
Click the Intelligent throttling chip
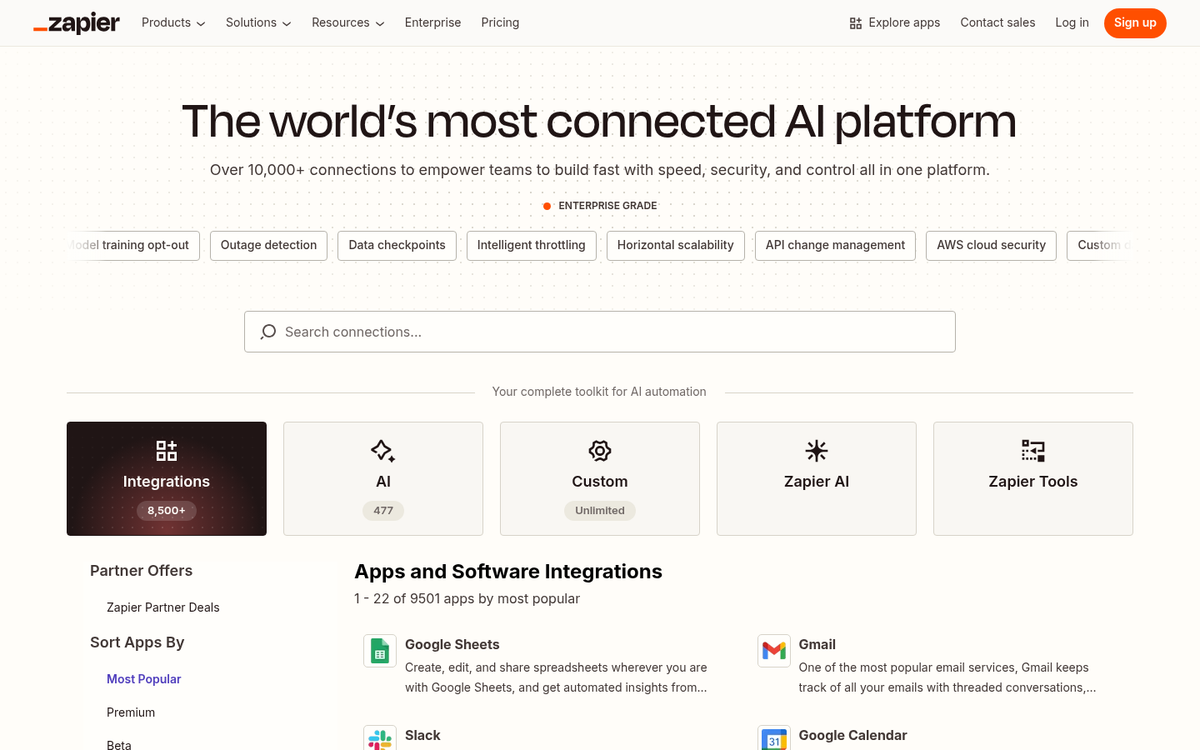531,246
